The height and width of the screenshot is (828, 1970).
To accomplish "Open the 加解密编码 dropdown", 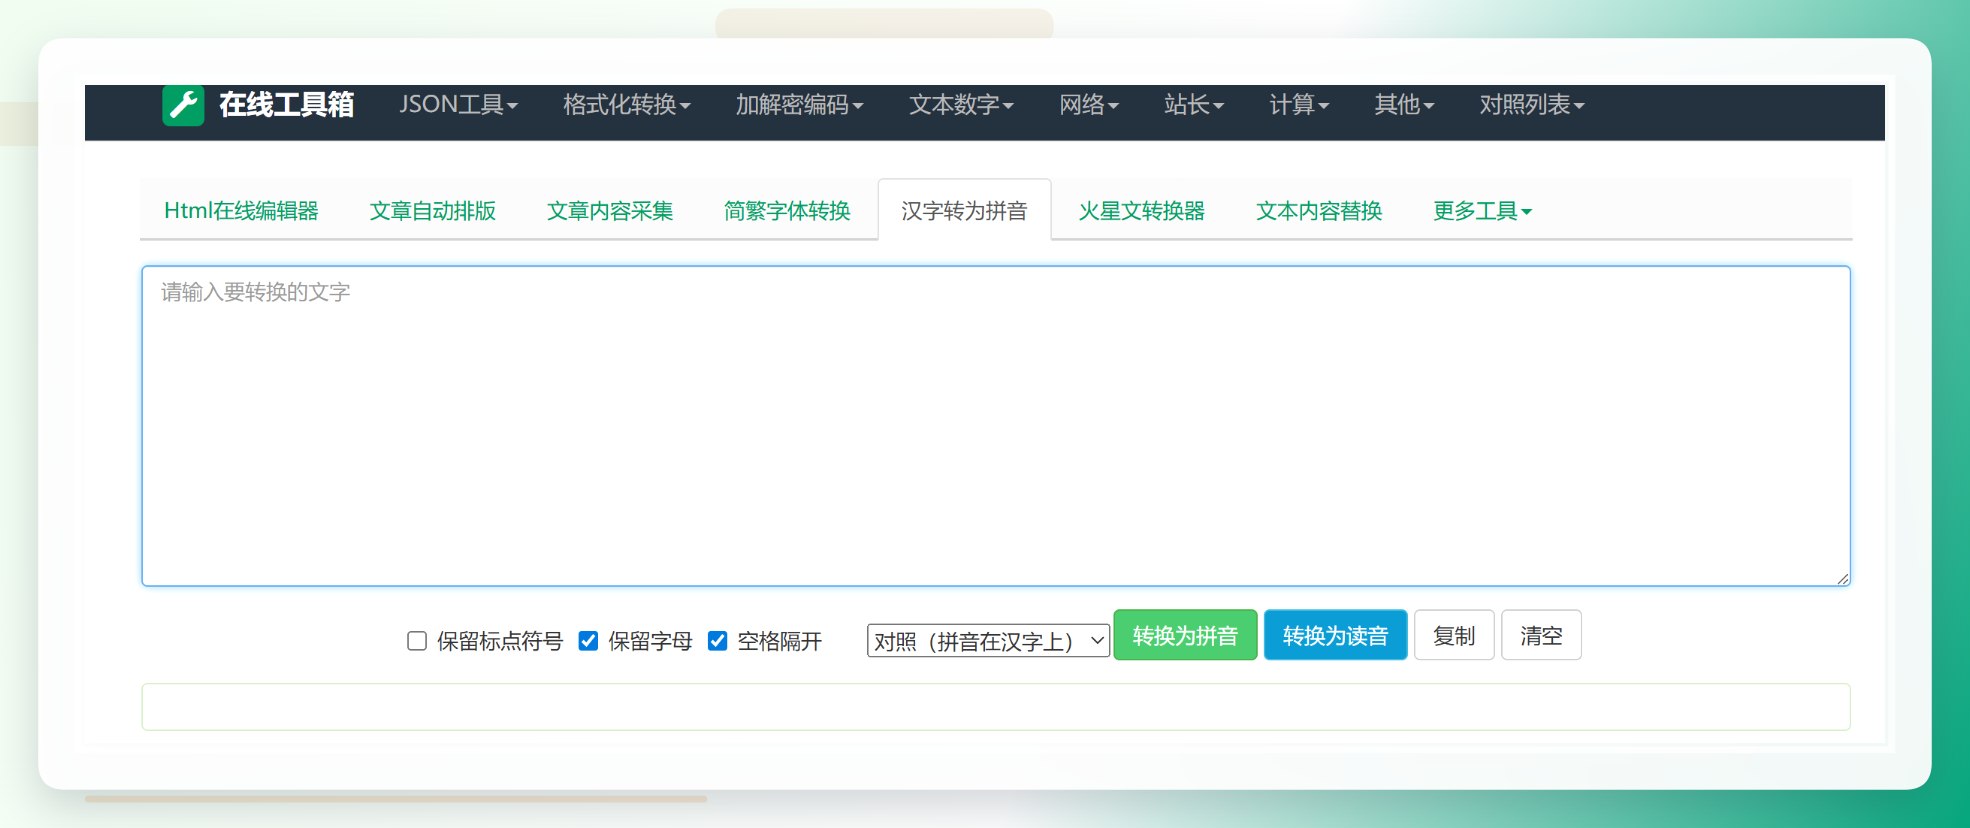I will (x=800, y=104).
